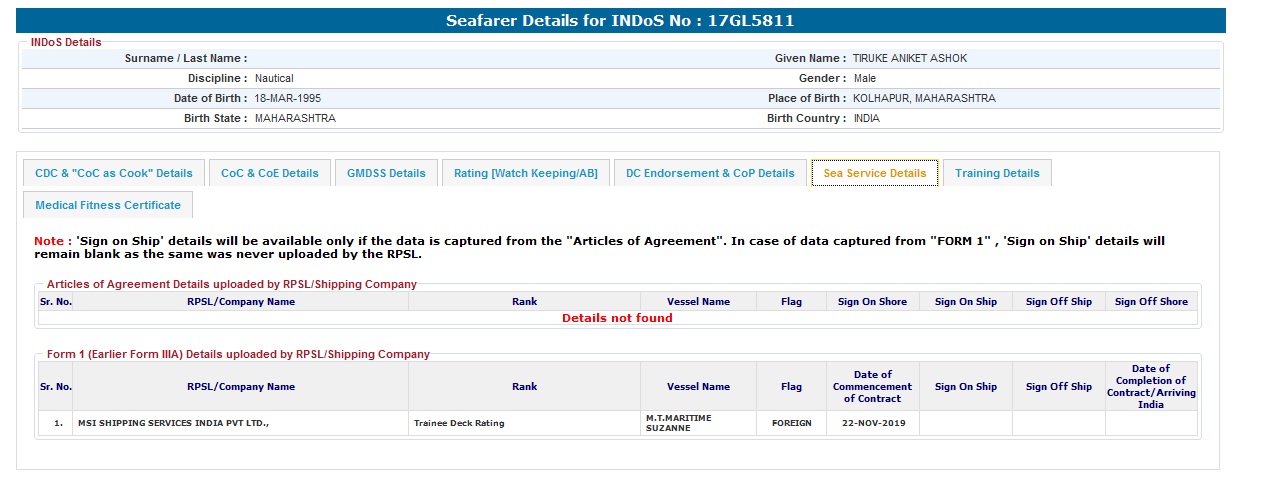Click the M.T.MARITIME SUZANNE vessel name cell
This screenshot has width=1261, height=484.
point(678,423)
